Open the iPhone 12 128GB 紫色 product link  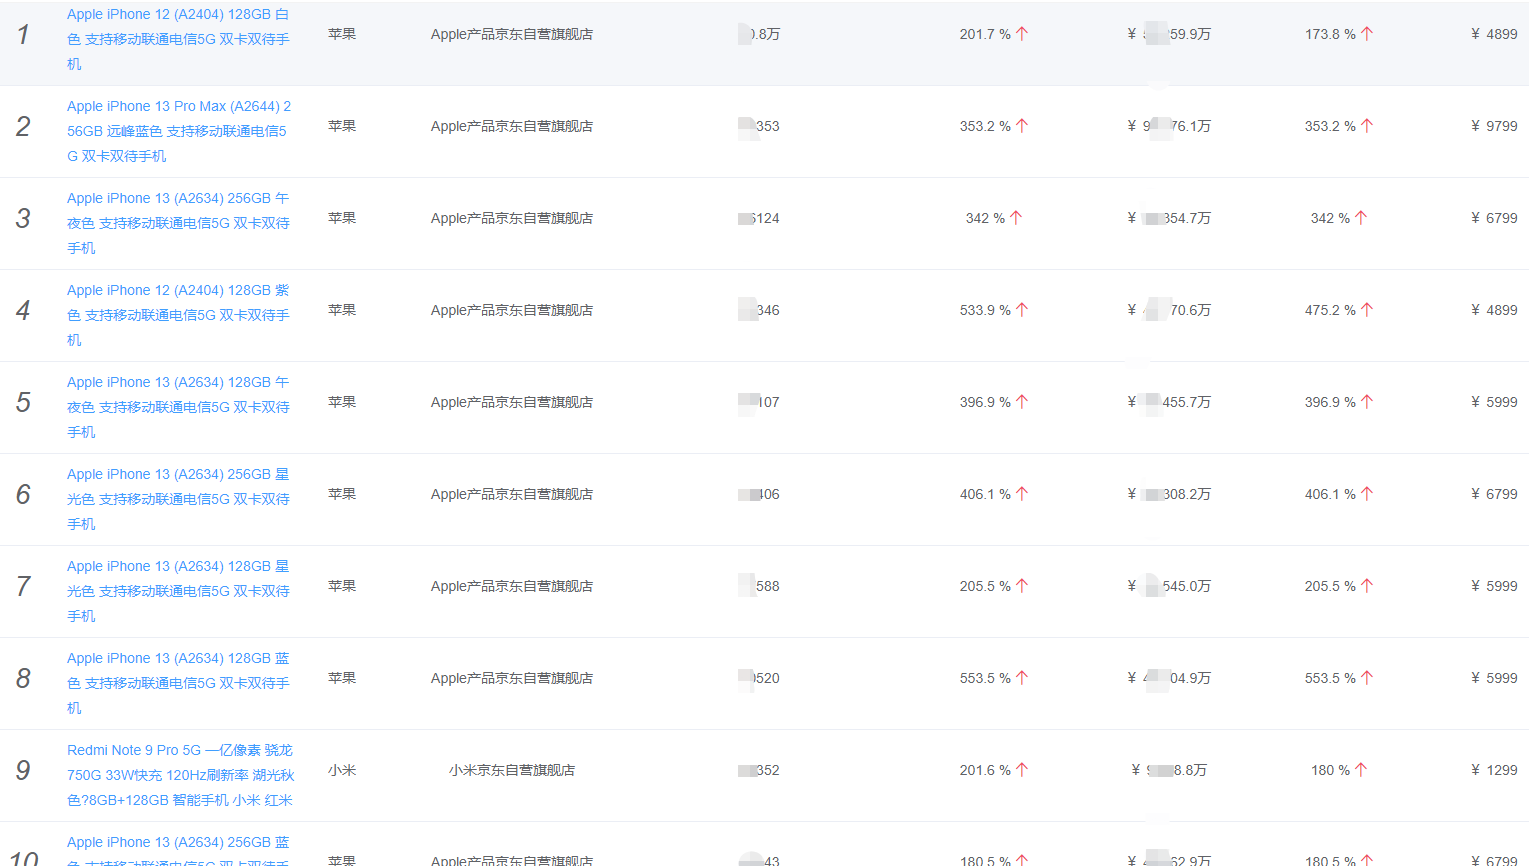179,315
